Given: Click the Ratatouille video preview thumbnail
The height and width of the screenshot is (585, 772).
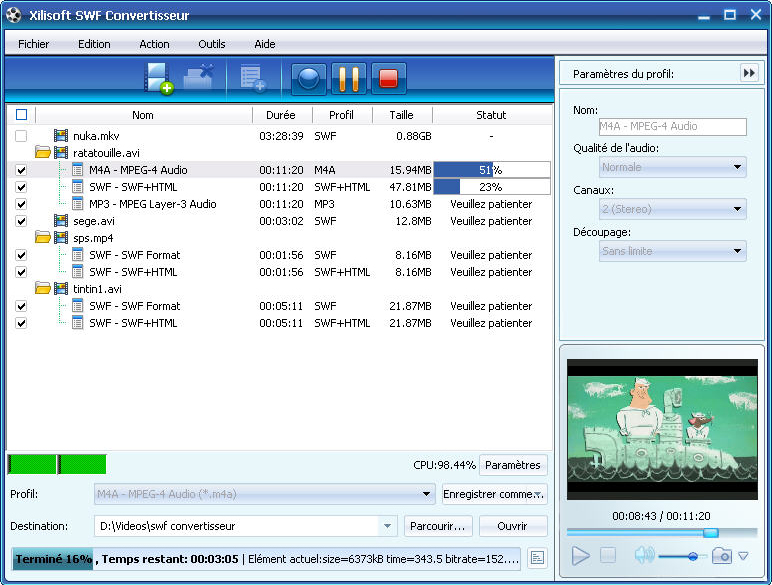Looking at the screenshot, I should 662,429.
